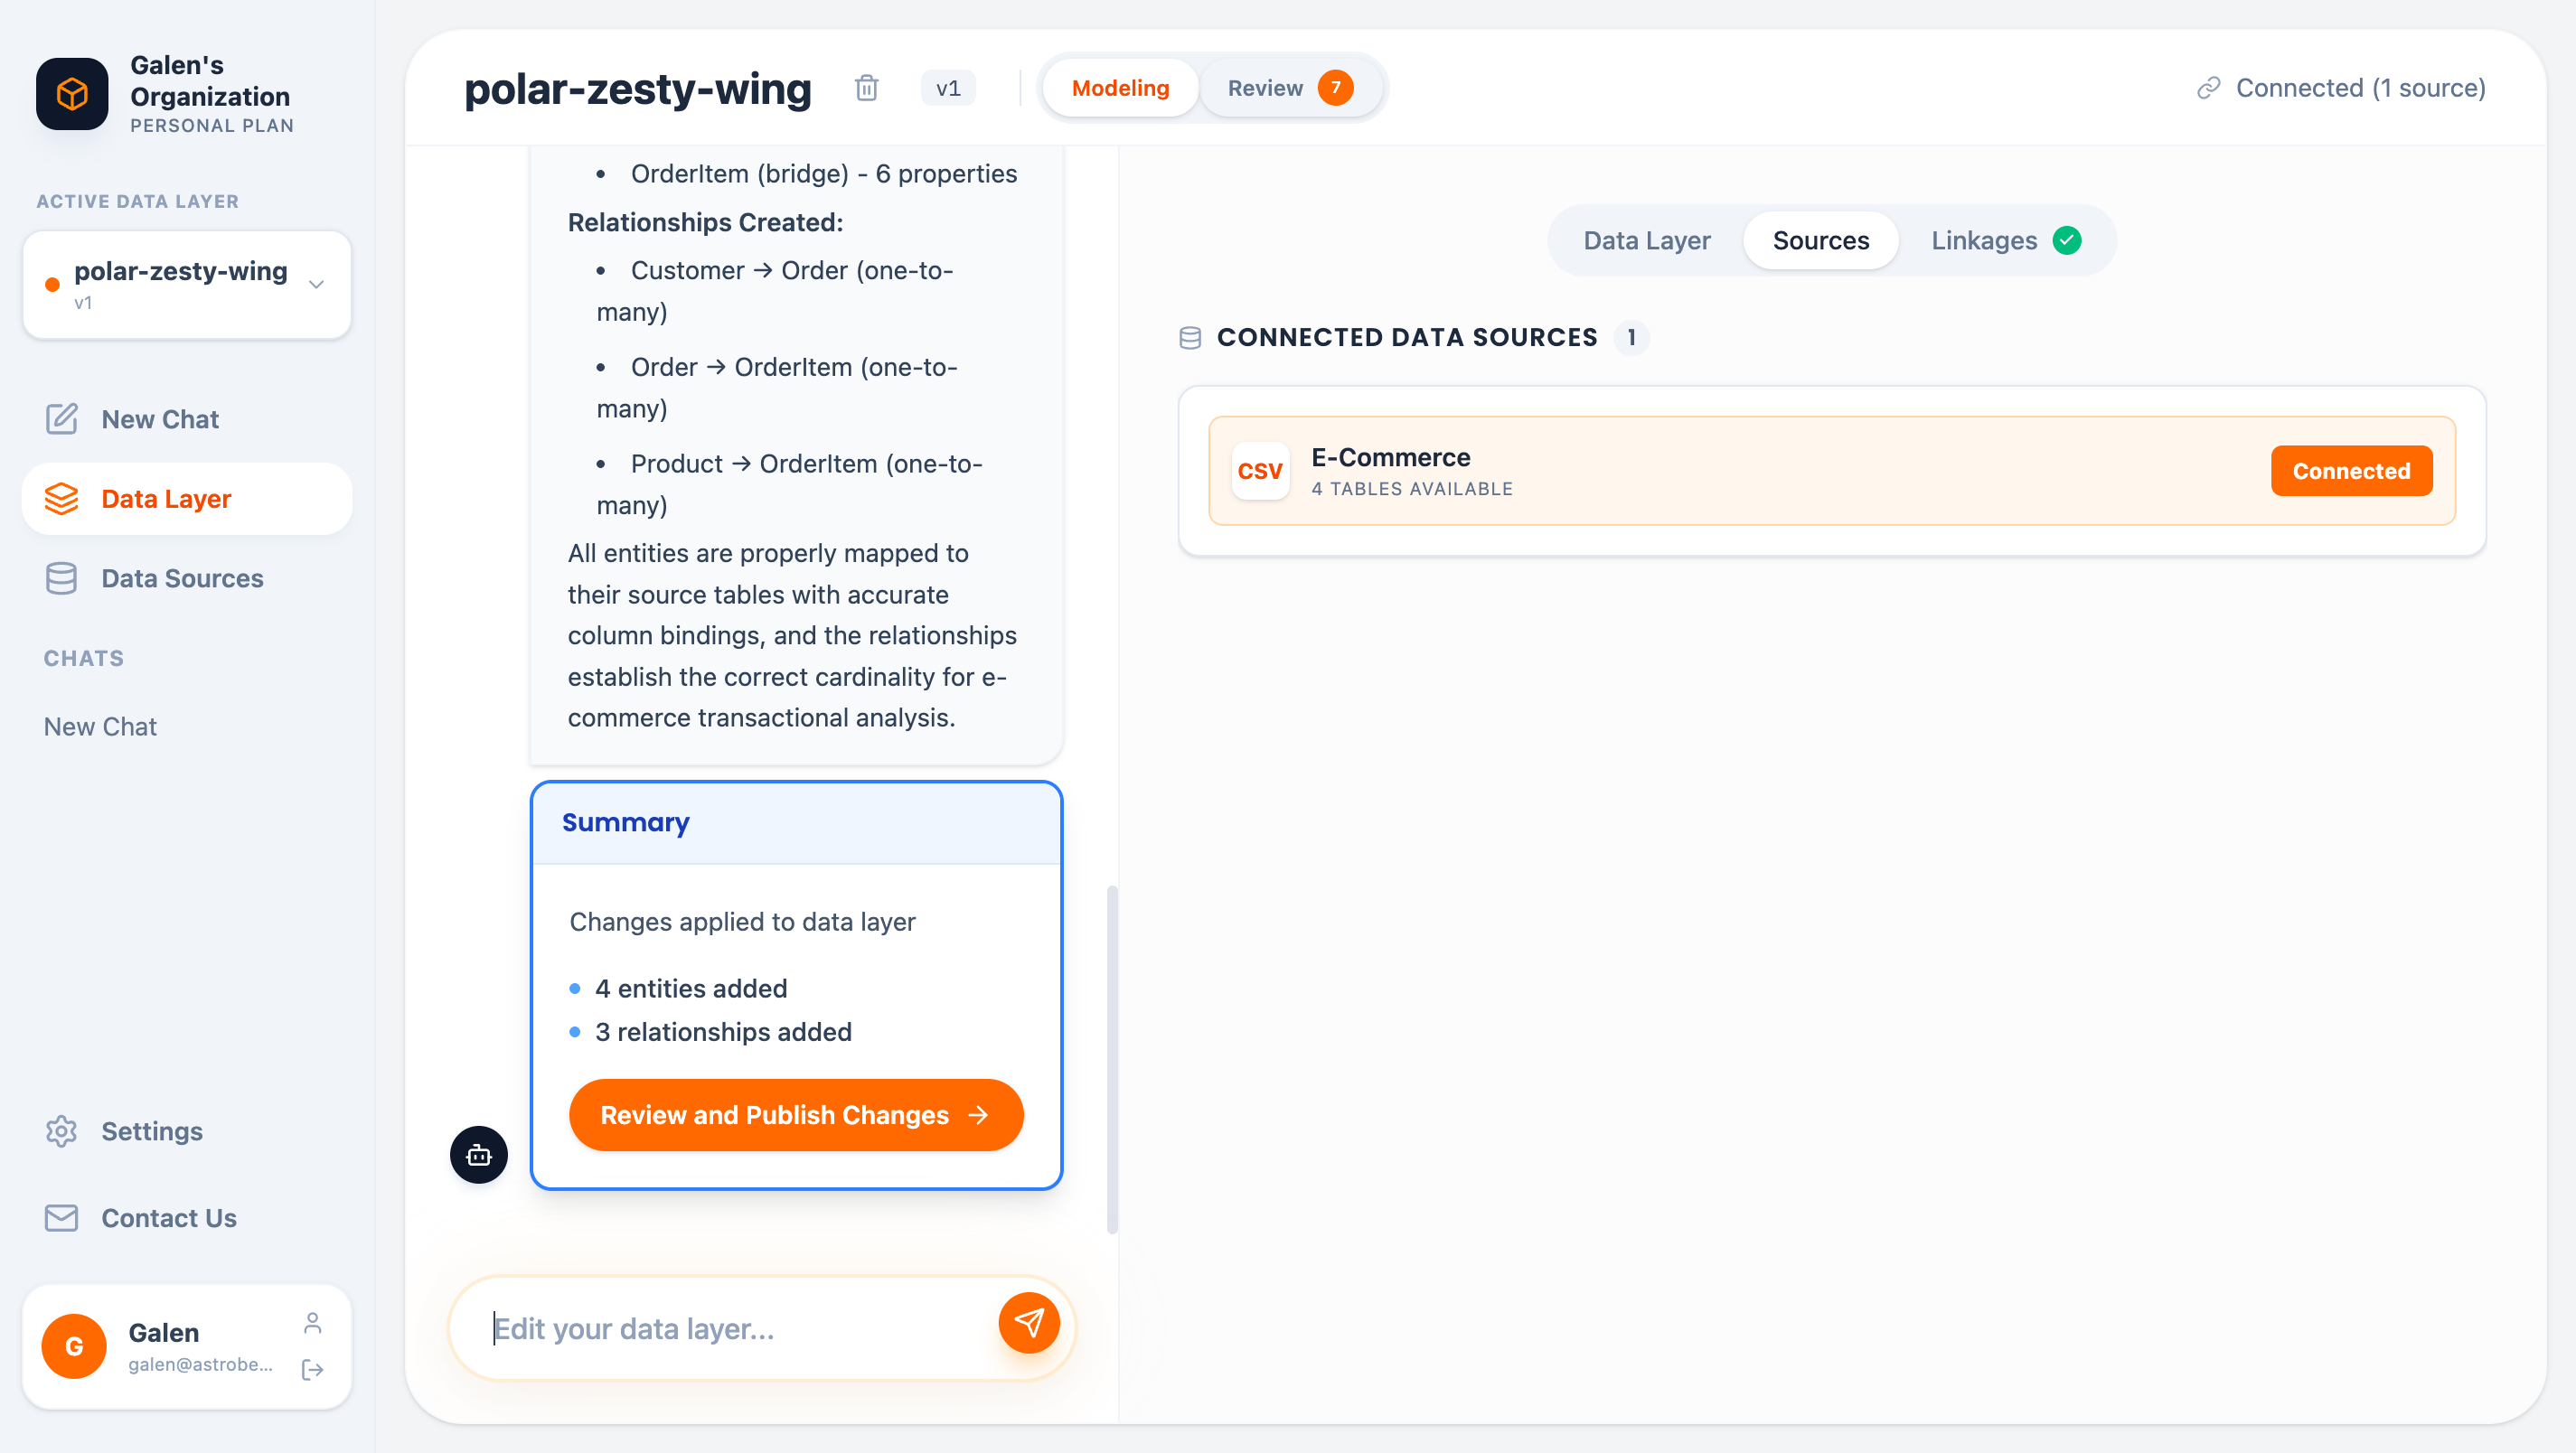Viewport: 2576px width, 1453px height.
Task: Click the trash delete icon beside polar-zesty-wing
Action: (x=866, y=88)
